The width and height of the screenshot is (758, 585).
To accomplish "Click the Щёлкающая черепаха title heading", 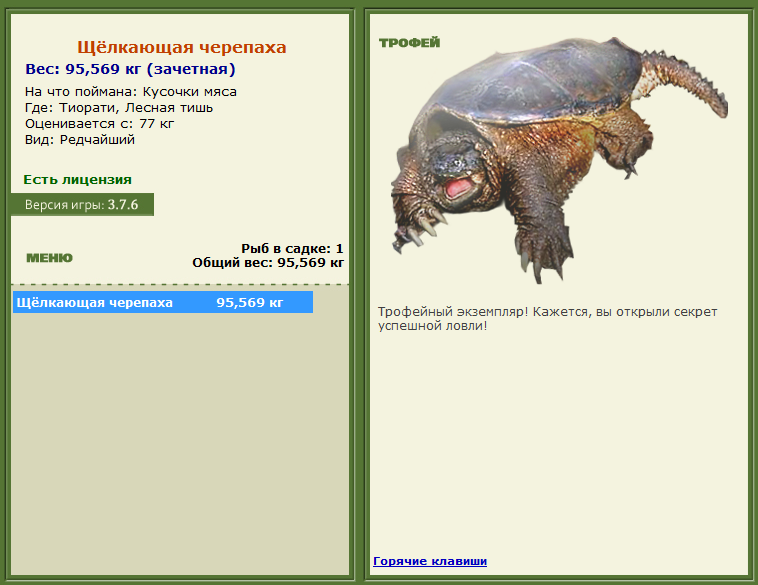I will 182,47.
